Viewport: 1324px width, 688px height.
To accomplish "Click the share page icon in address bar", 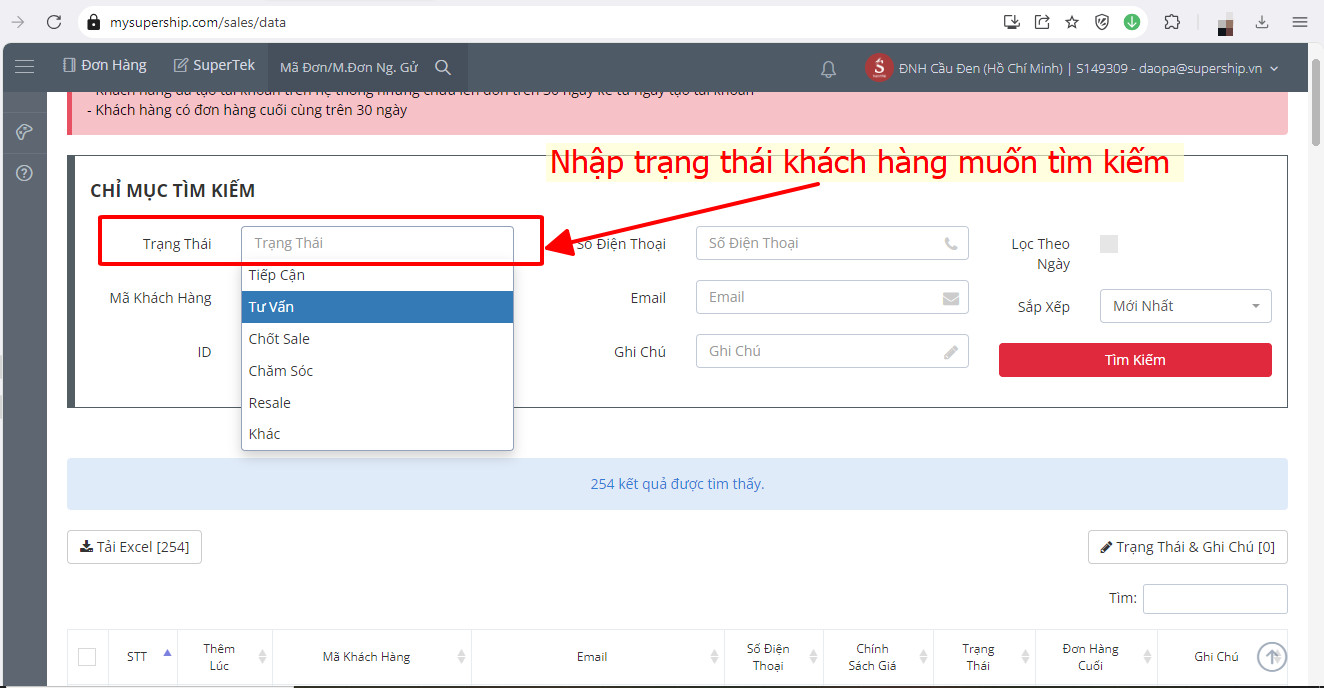I will coord(1042,21).
